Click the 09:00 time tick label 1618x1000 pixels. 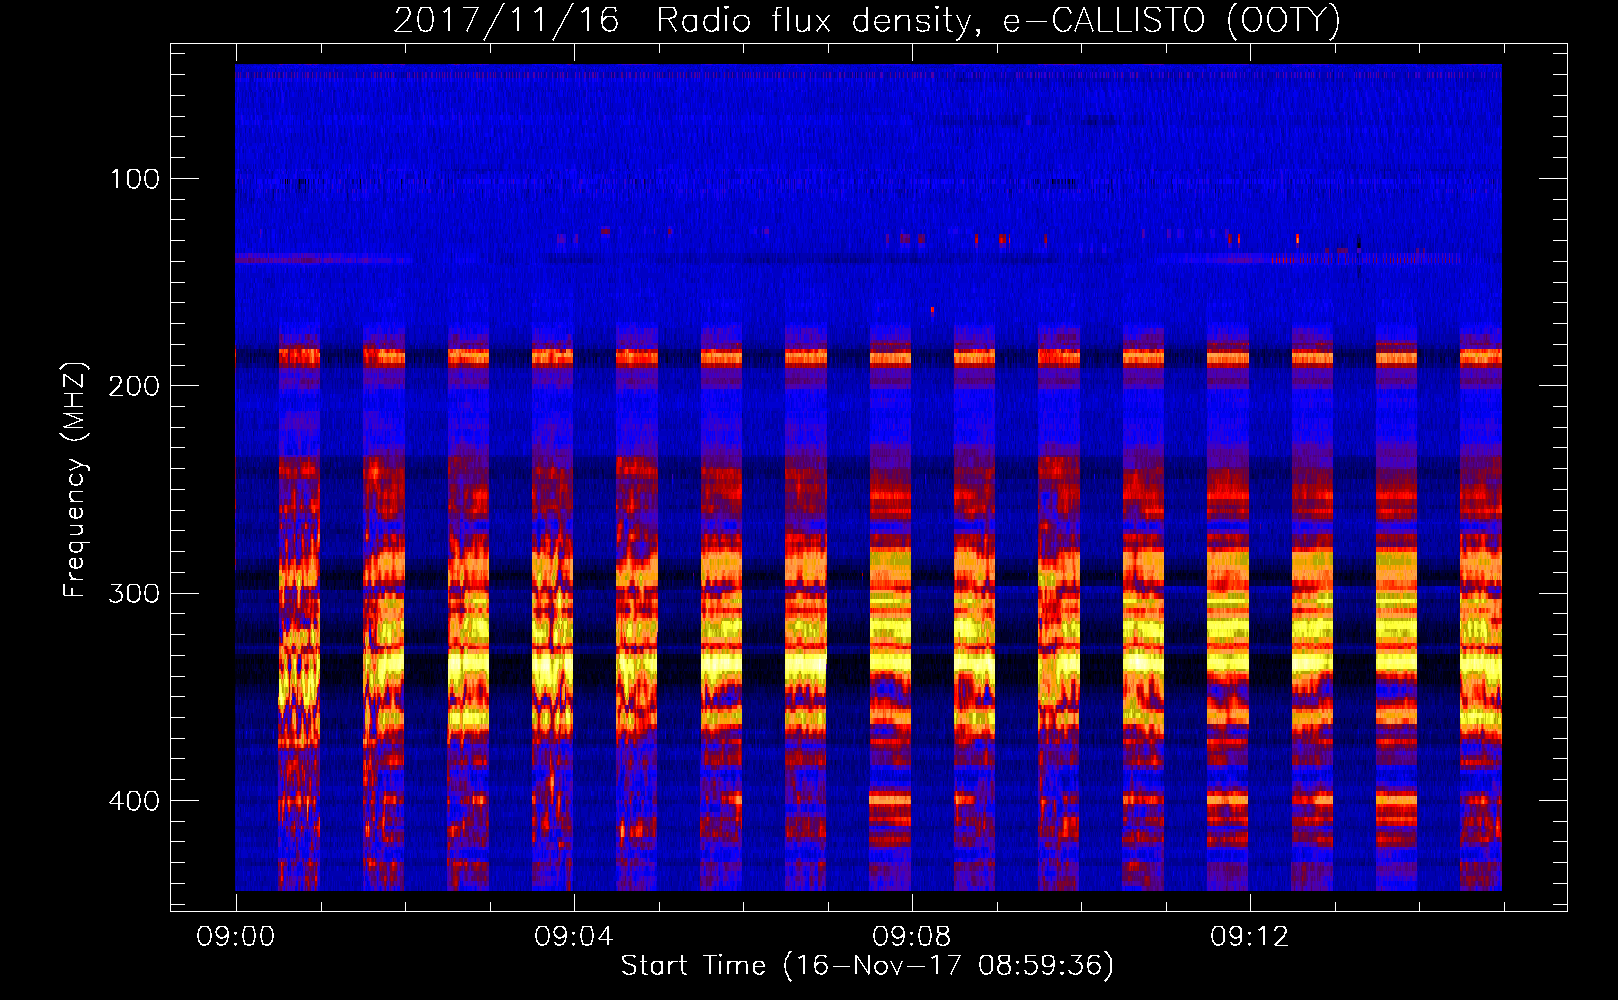236,937
